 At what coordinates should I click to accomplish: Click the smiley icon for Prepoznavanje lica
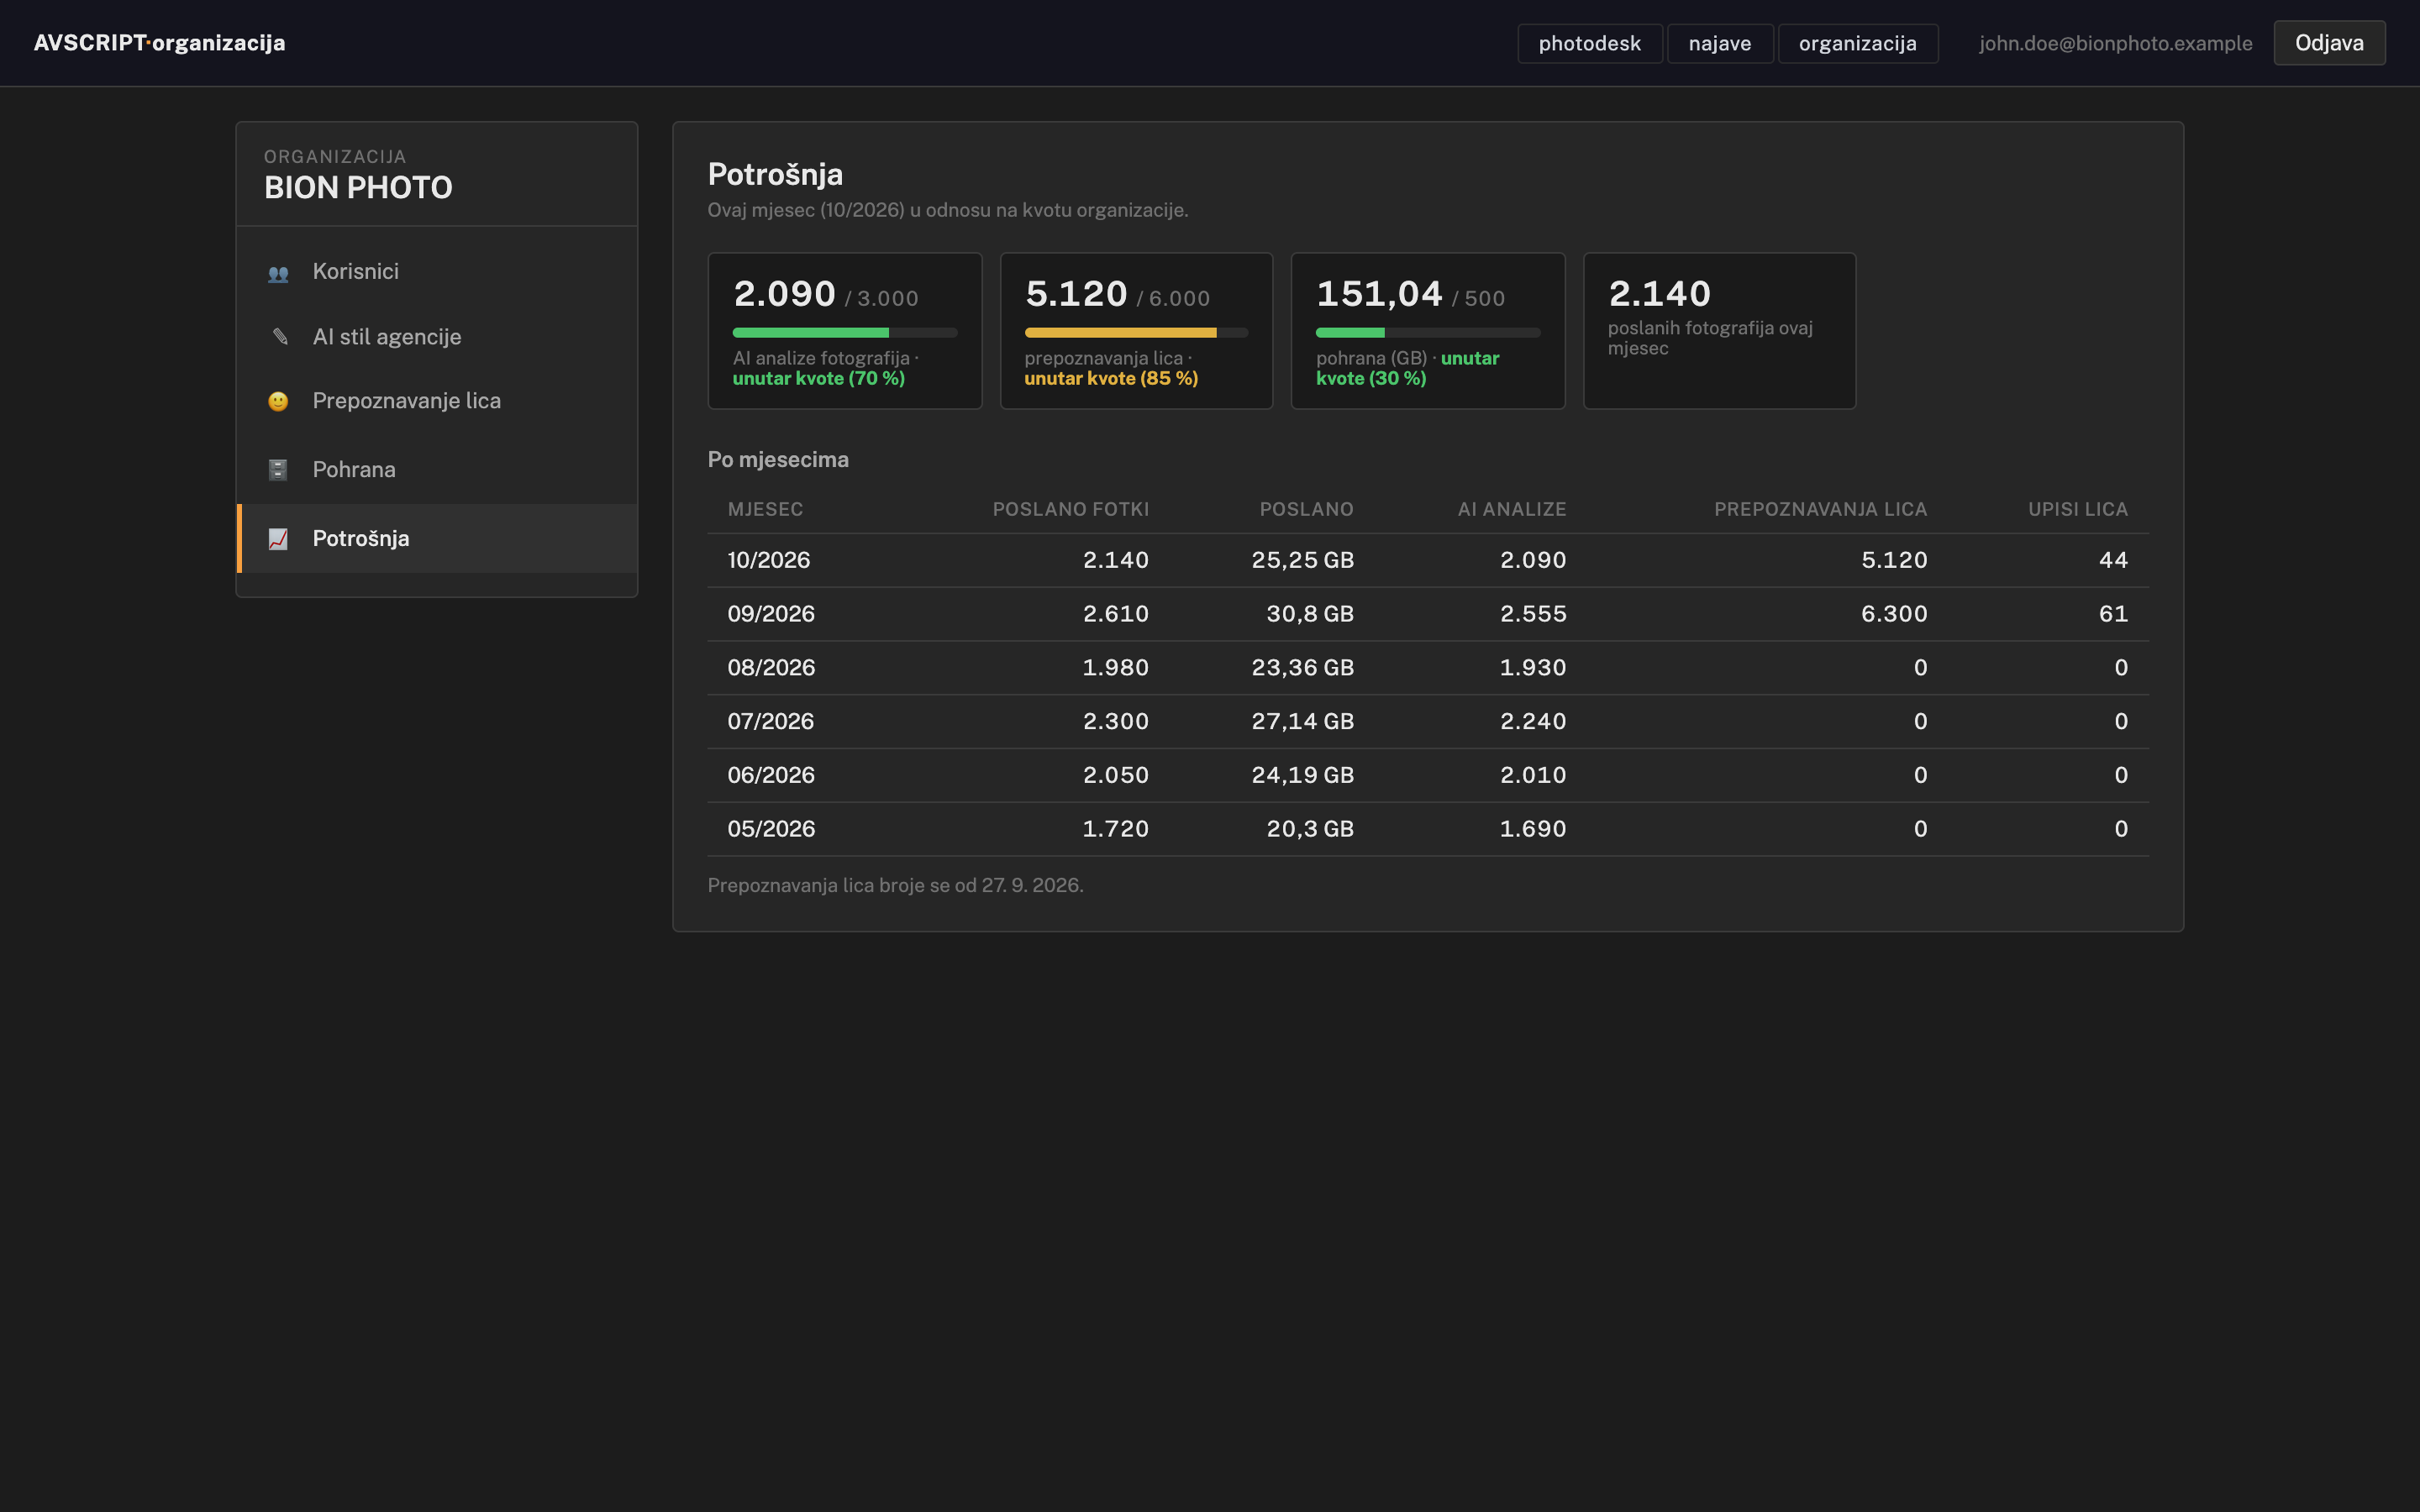pyautogui.click(x=278, y=401)
